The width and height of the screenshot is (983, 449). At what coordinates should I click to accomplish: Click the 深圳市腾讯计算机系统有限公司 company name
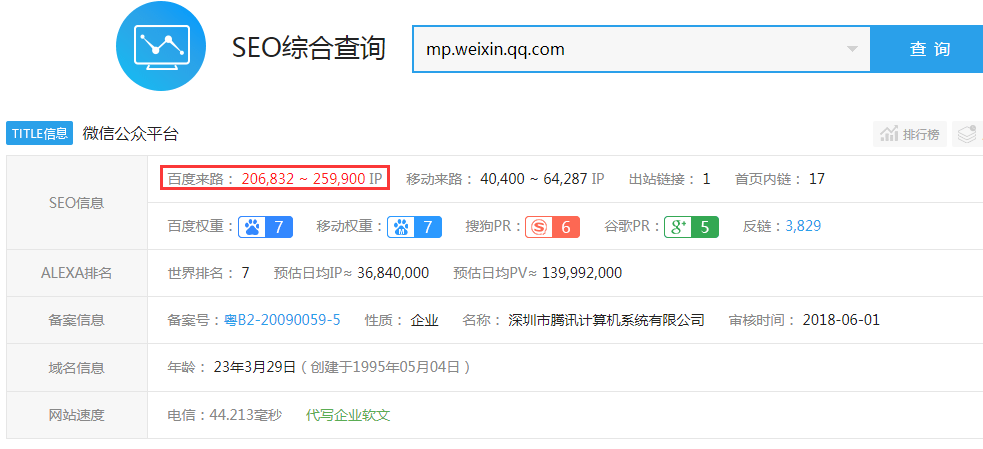coord(606,320)
